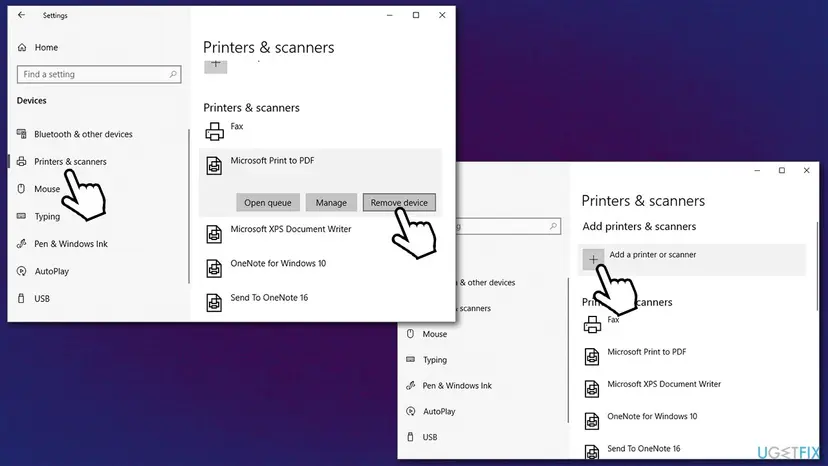
Task: Maximize the back Settings window
Action: coord(782,170)
